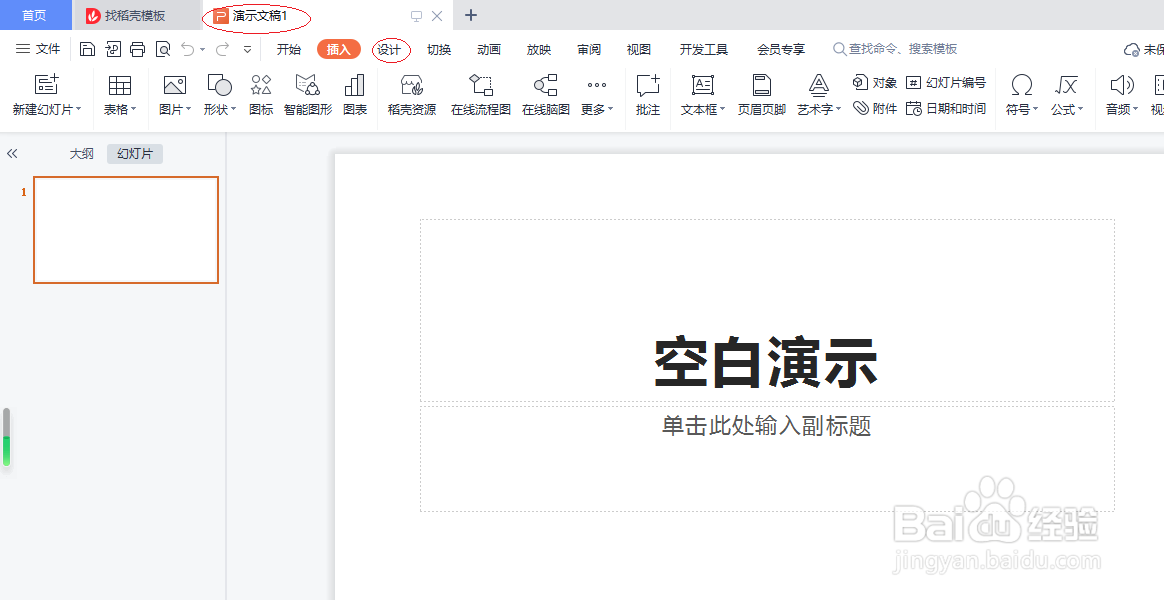Insert a comment with the 批注 tool
Viewport: 1164px width, 600px height.
point(647,95)
